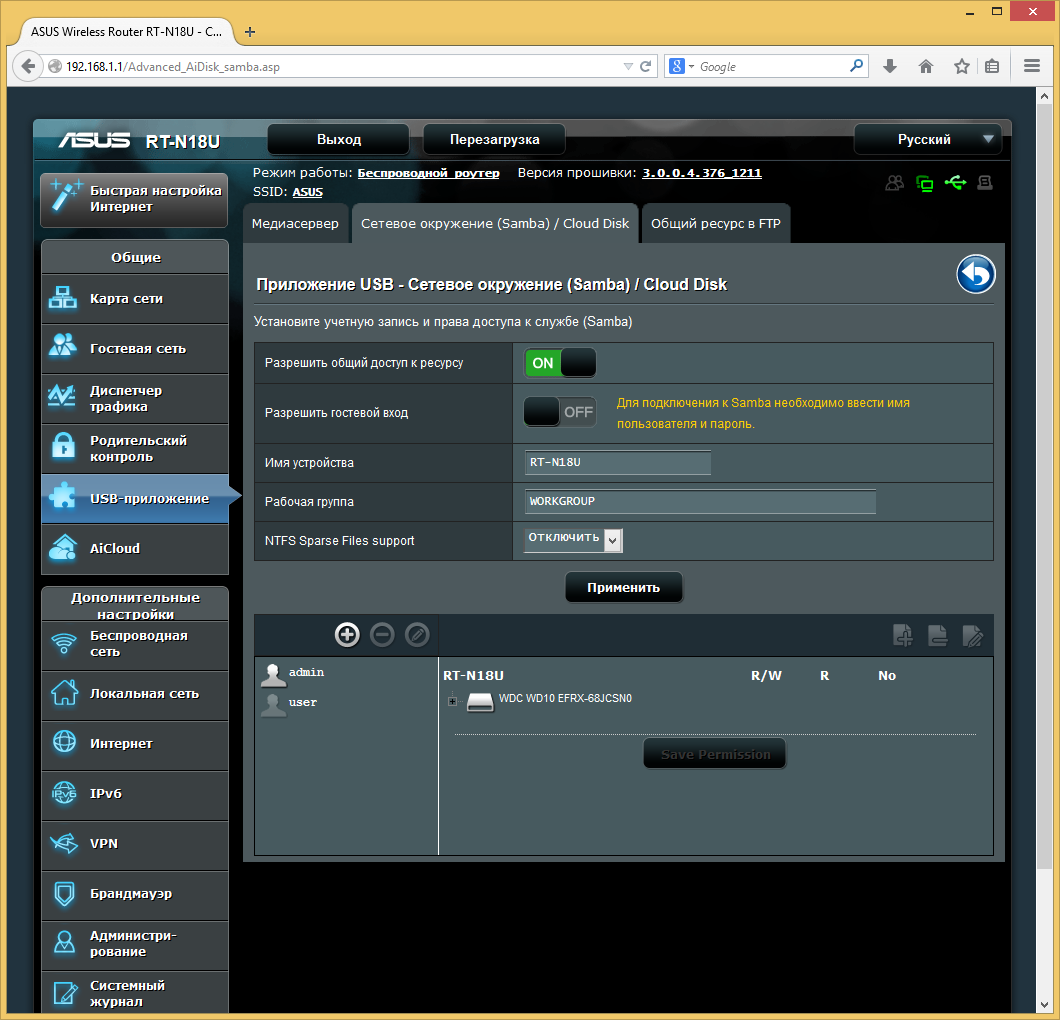
Task: Click the delete folder icon
Action: [938, 635]
